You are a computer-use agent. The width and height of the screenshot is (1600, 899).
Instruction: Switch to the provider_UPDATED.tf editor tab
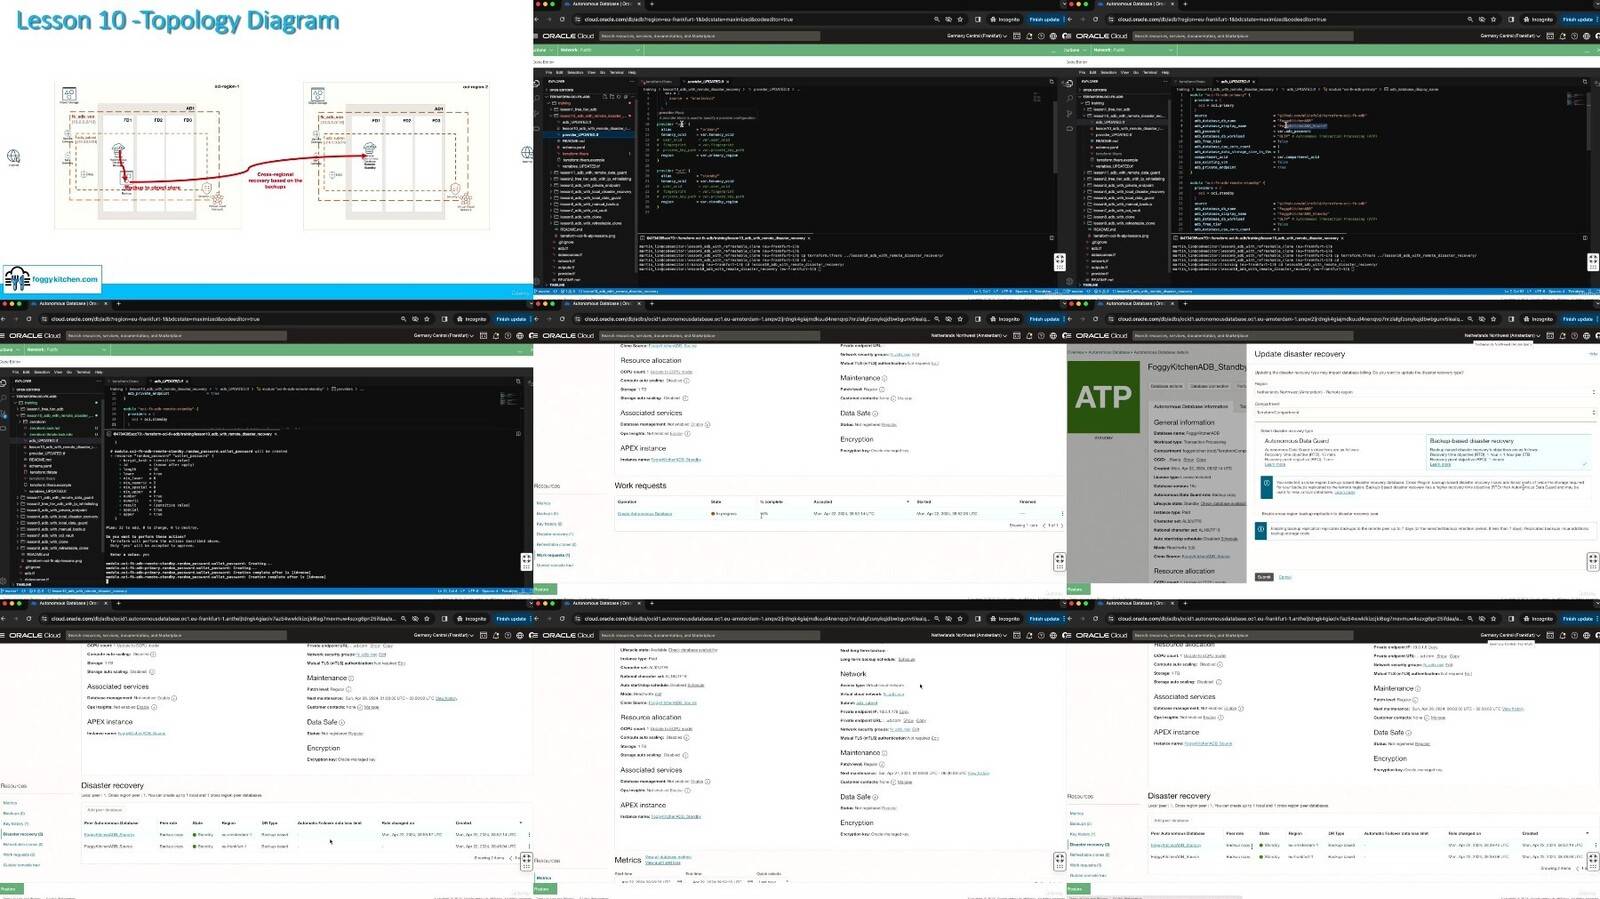[x=704, y=81]
